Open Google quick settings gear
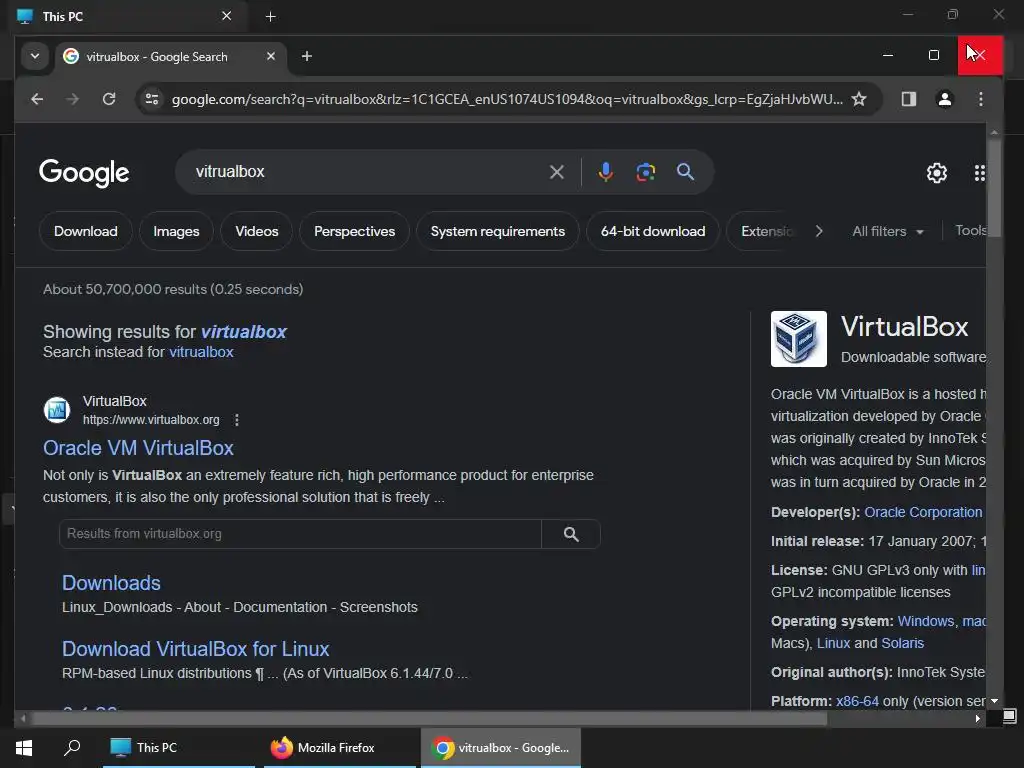The height and width of the screenshot is (768, 1024). pos(936,172)
